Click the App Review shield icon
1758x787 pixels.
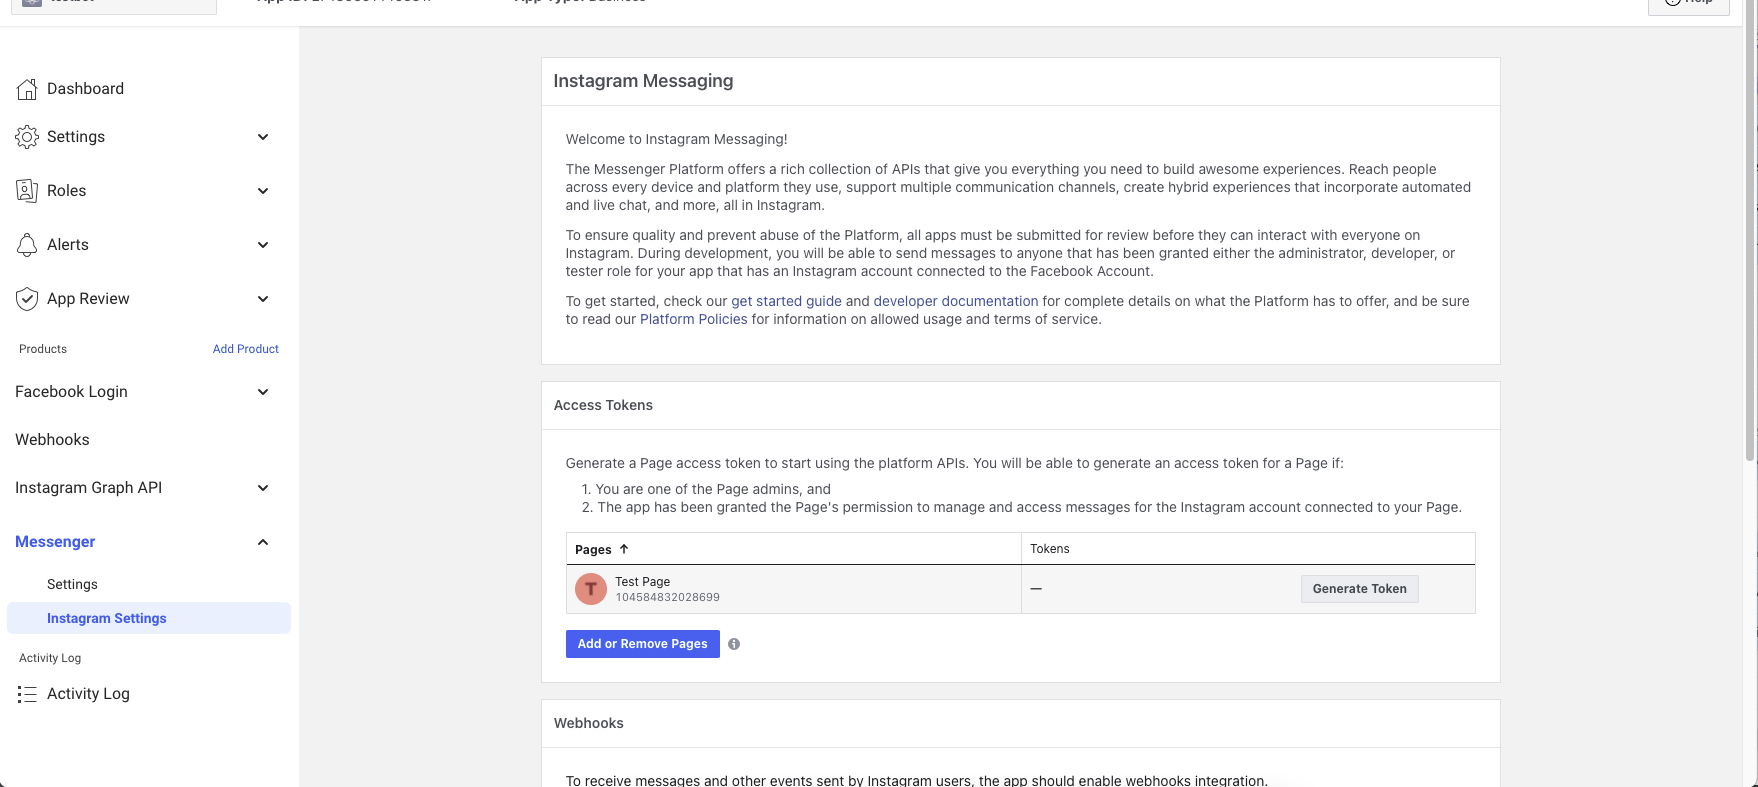tap(27, 299)
